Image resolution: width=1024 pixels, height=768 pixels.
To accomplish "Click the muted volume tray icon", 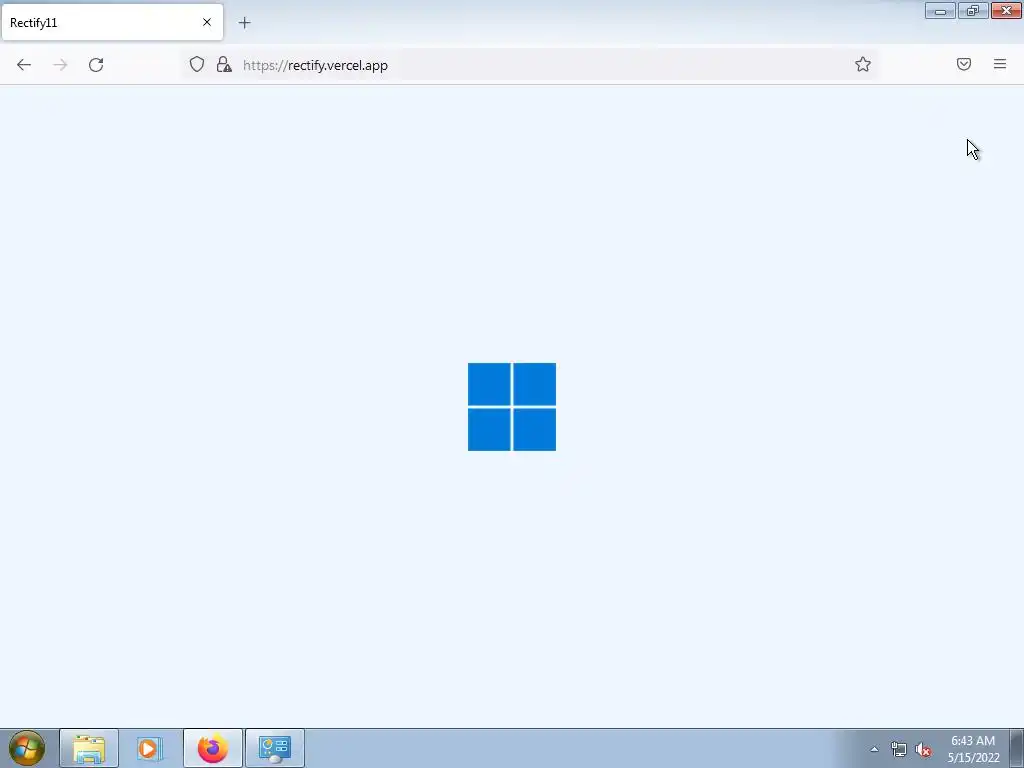I will coord(923,749).
